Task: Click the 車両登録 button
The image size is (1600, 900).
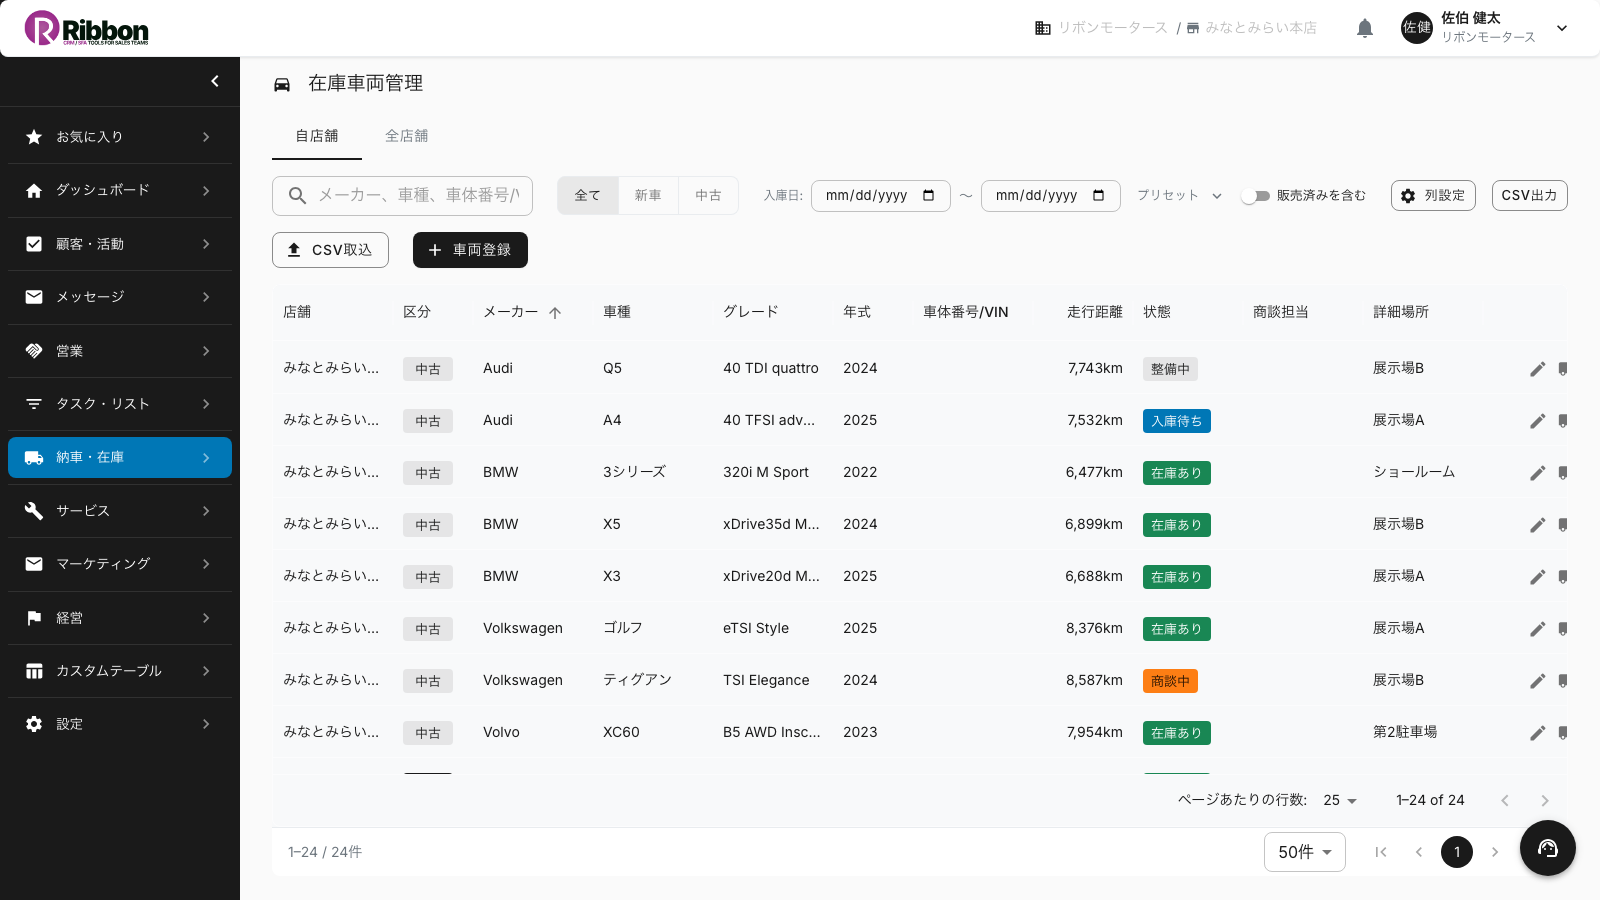Action: [x=470, y=250]
